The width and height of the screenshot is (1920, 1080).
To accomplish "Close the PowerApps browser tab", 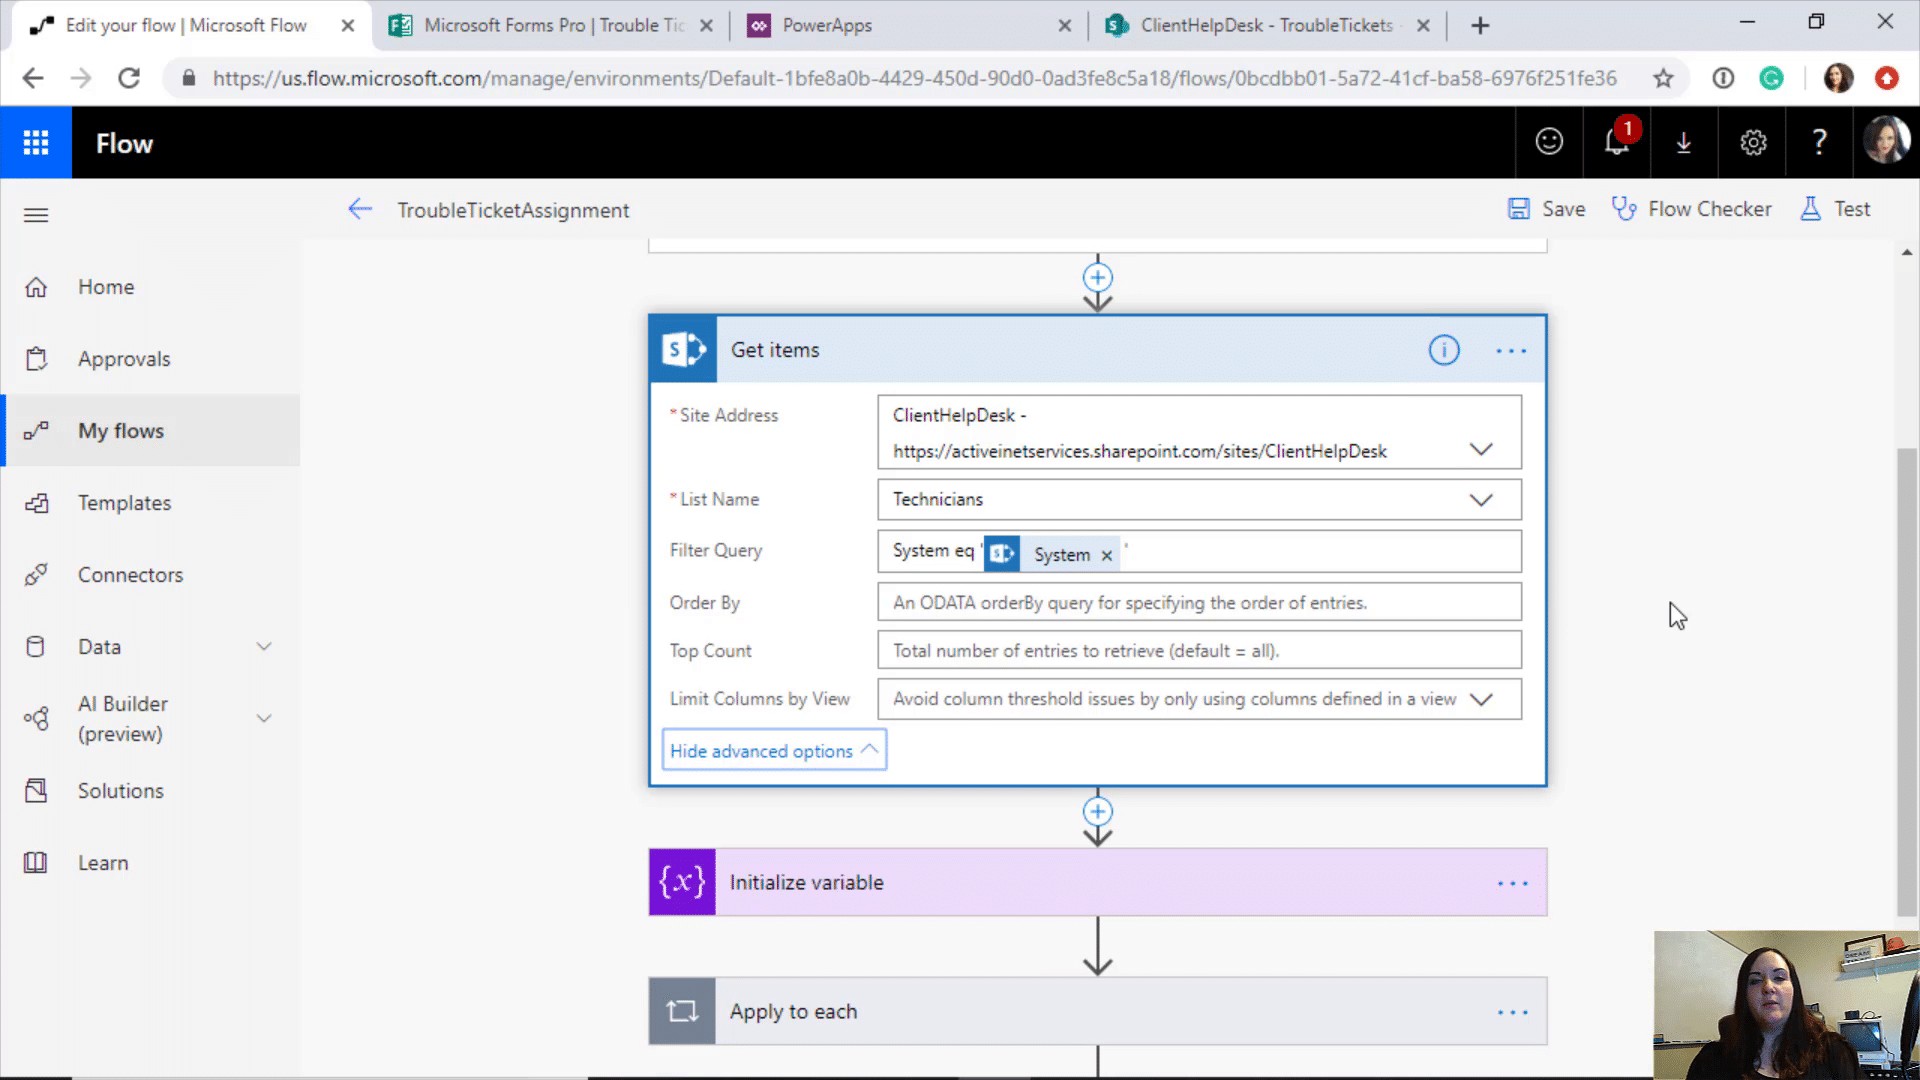I will (1064, 26).
